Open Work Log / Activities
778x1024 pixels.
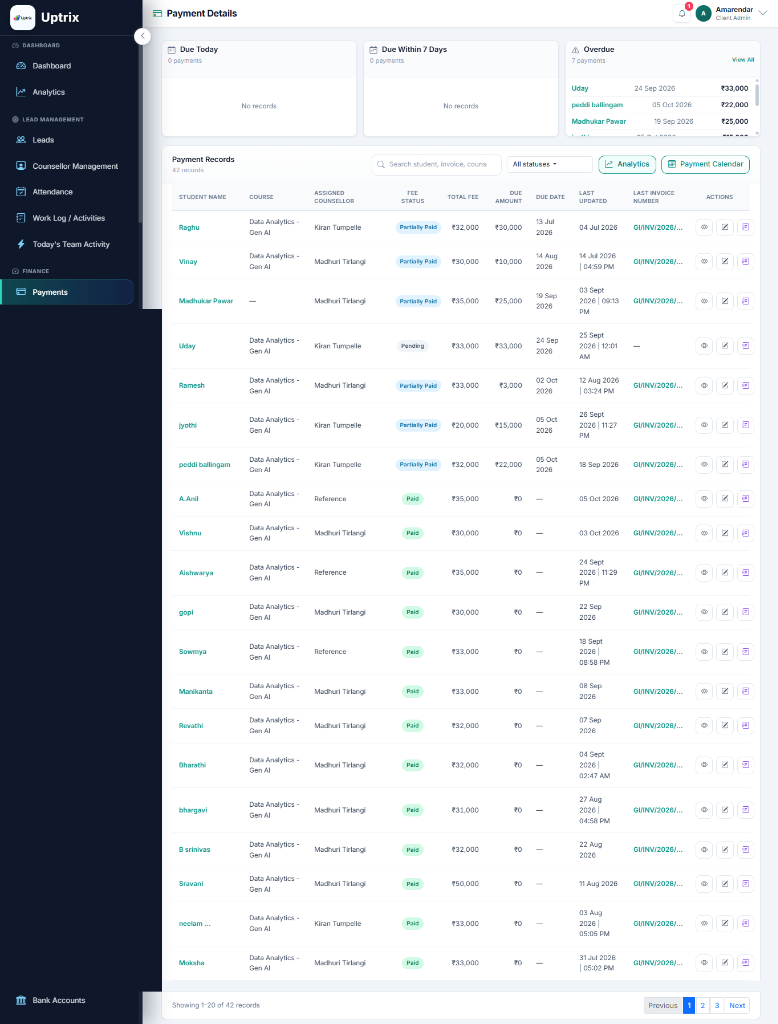67,218
